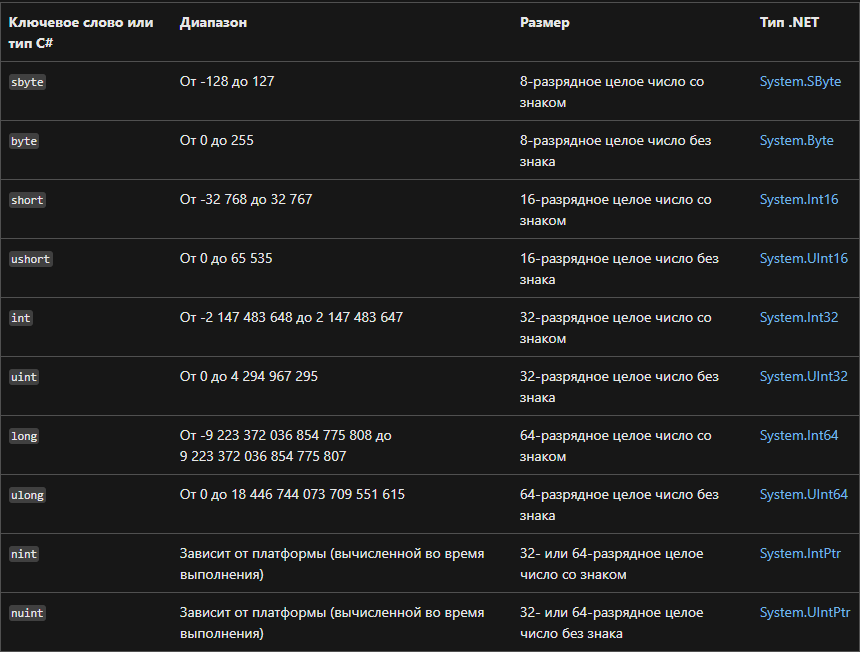Click the ulong keyword code label
The height and width of the screenshot is (652, 860).
point(27,495)
